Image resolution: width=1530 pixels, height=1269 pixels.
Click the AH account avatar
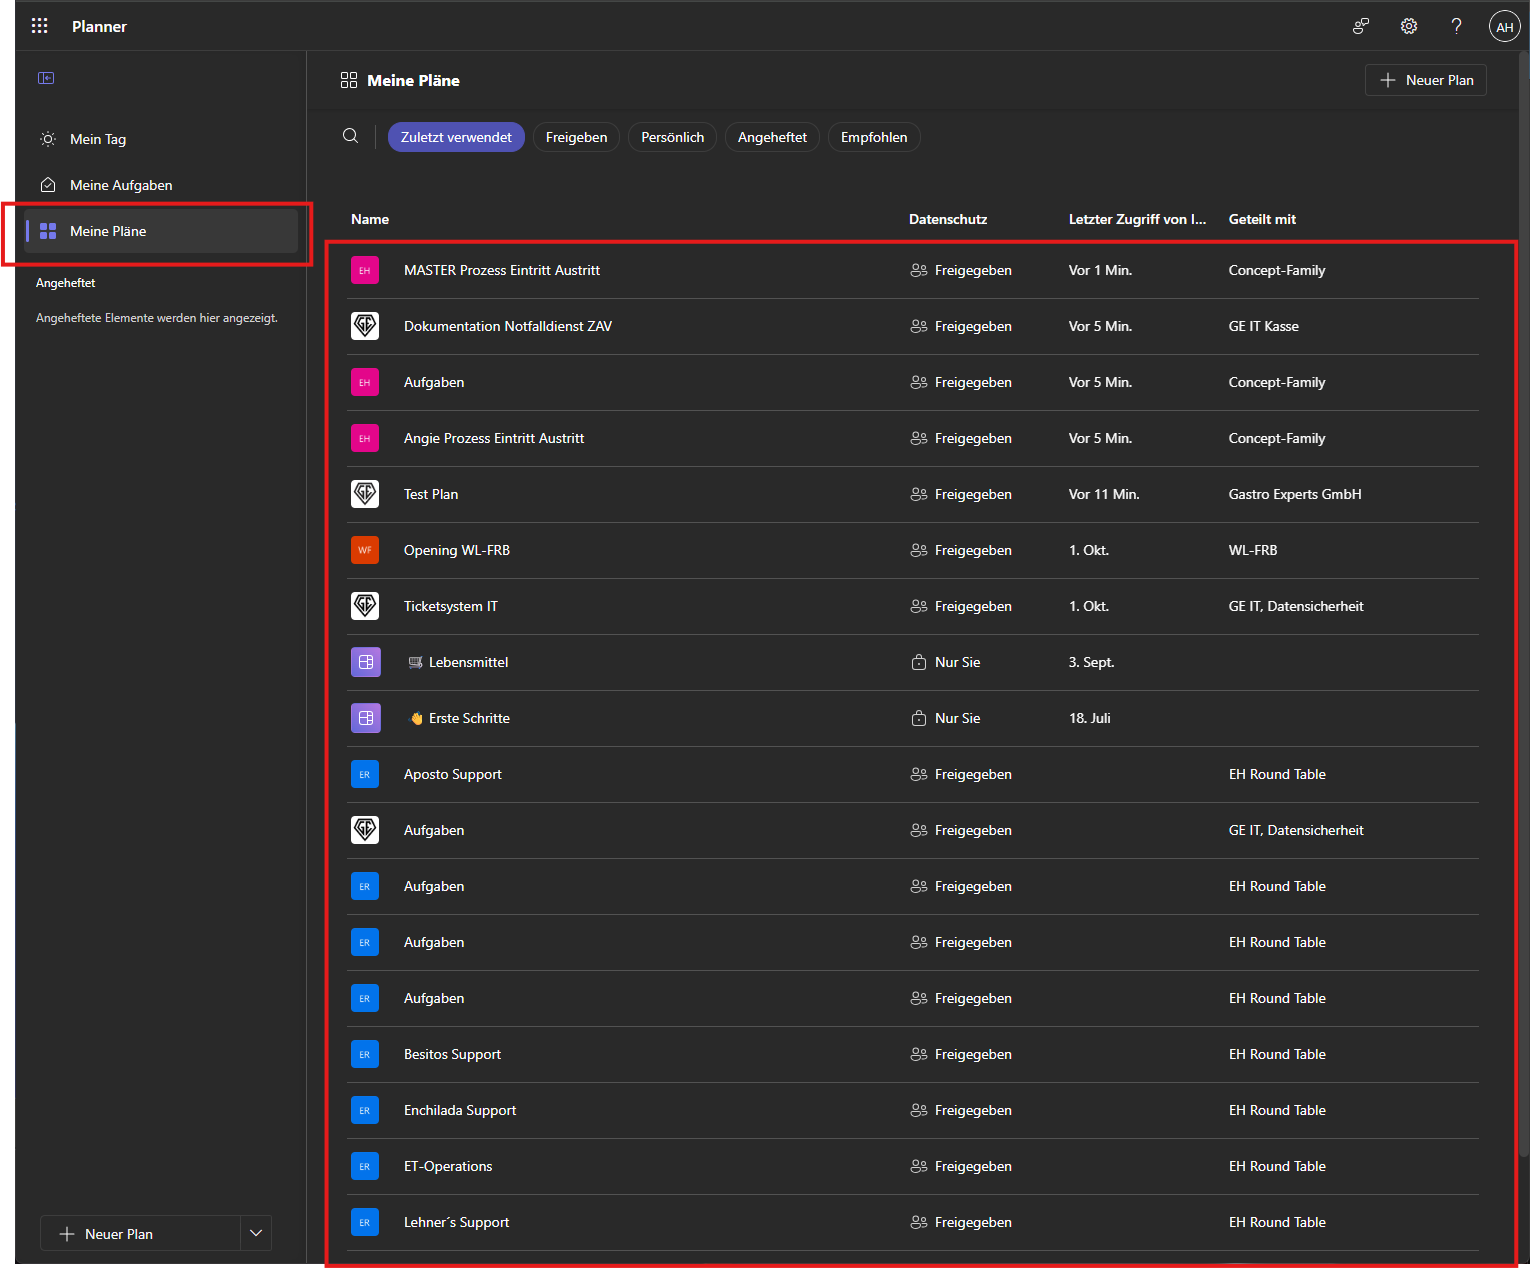tap(1504, 27)
